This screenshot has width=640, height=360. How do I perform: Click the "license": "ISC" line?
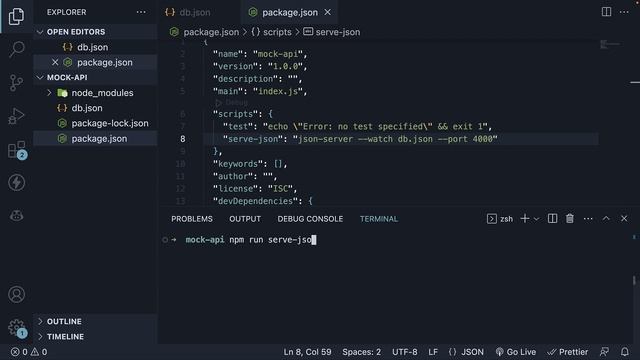(x=255, y=189)
